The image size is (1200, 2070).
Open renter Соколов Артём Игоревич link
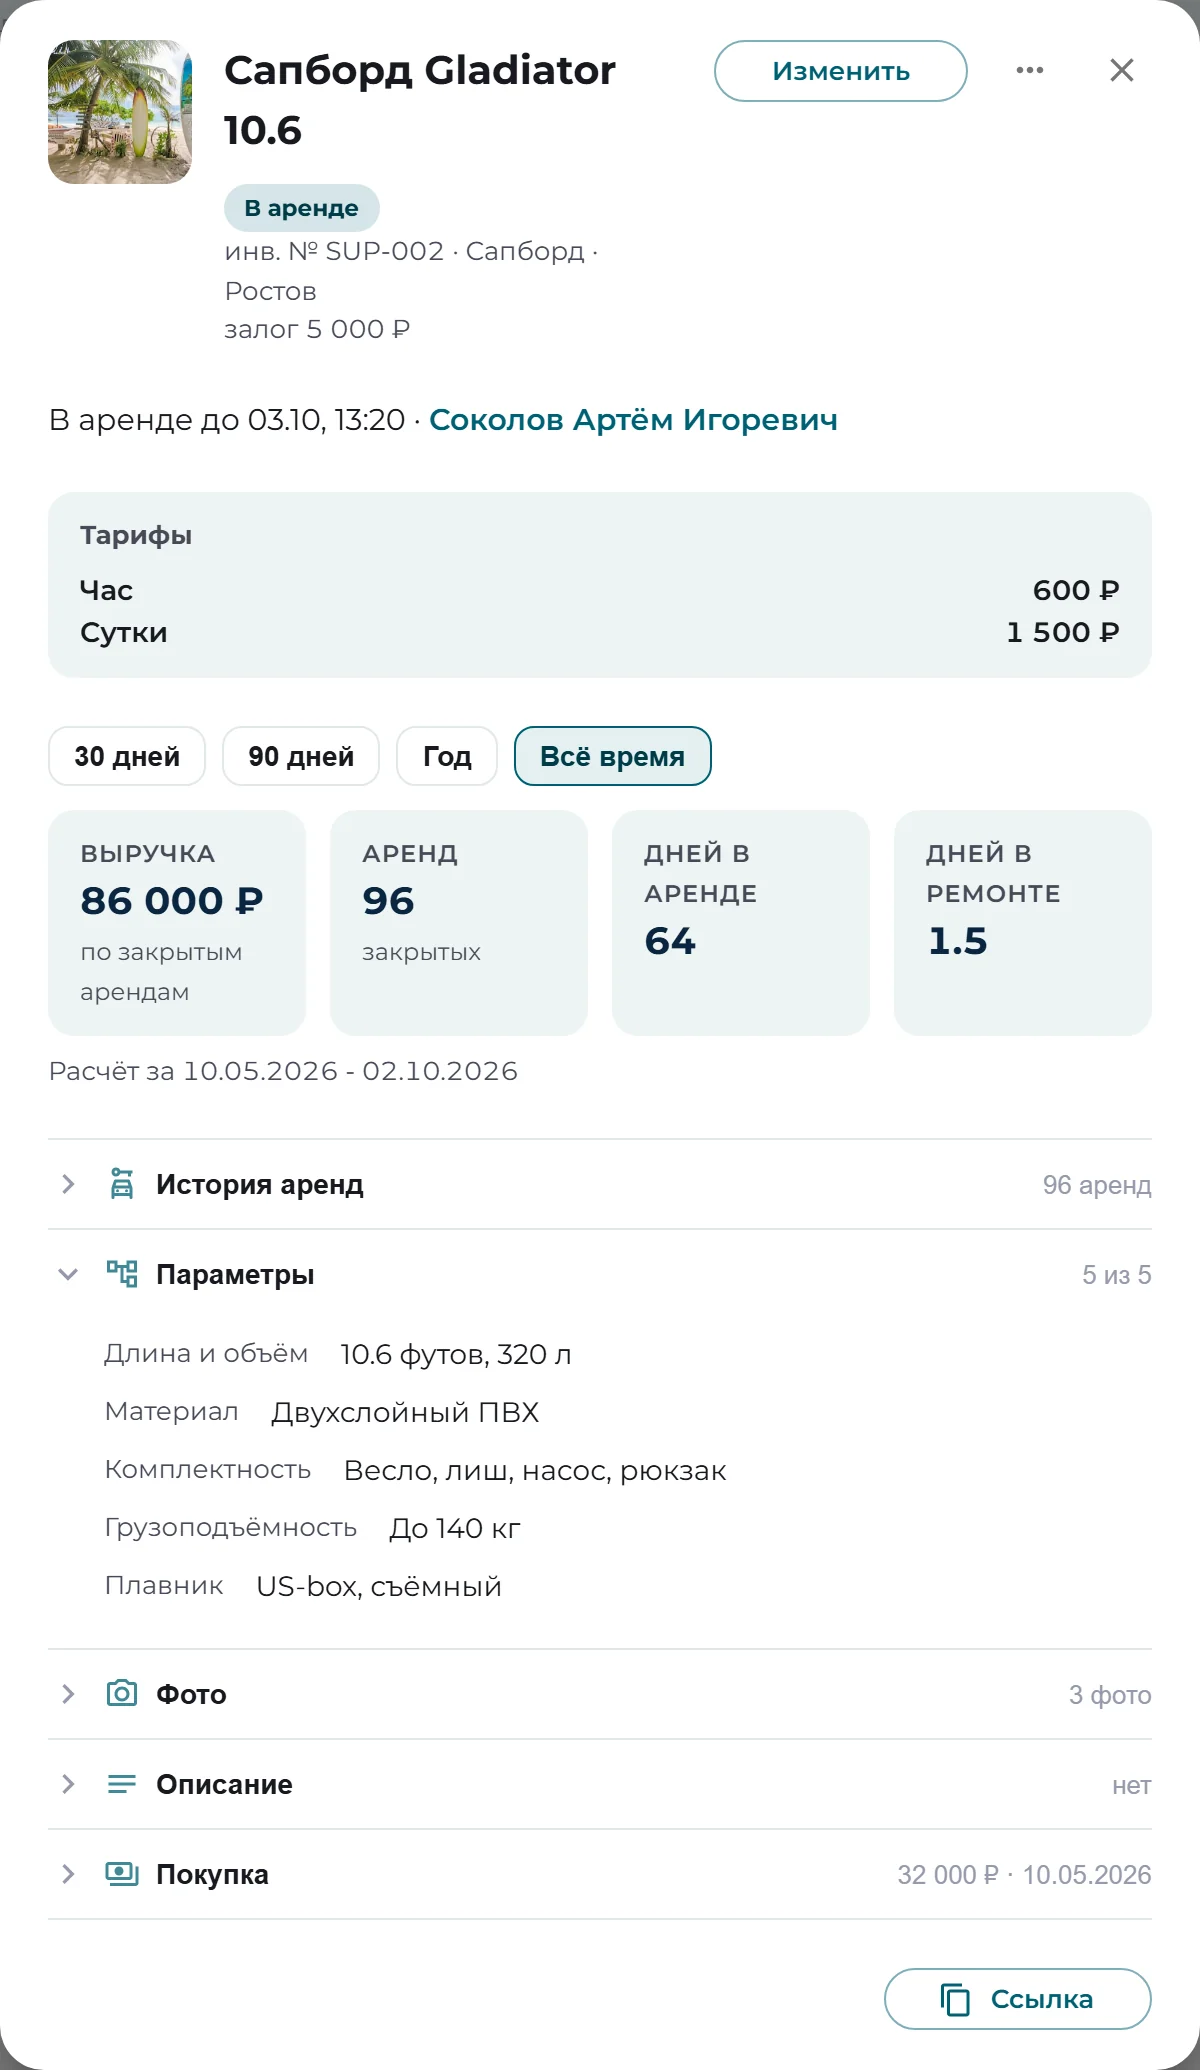(x=633, y=420)
